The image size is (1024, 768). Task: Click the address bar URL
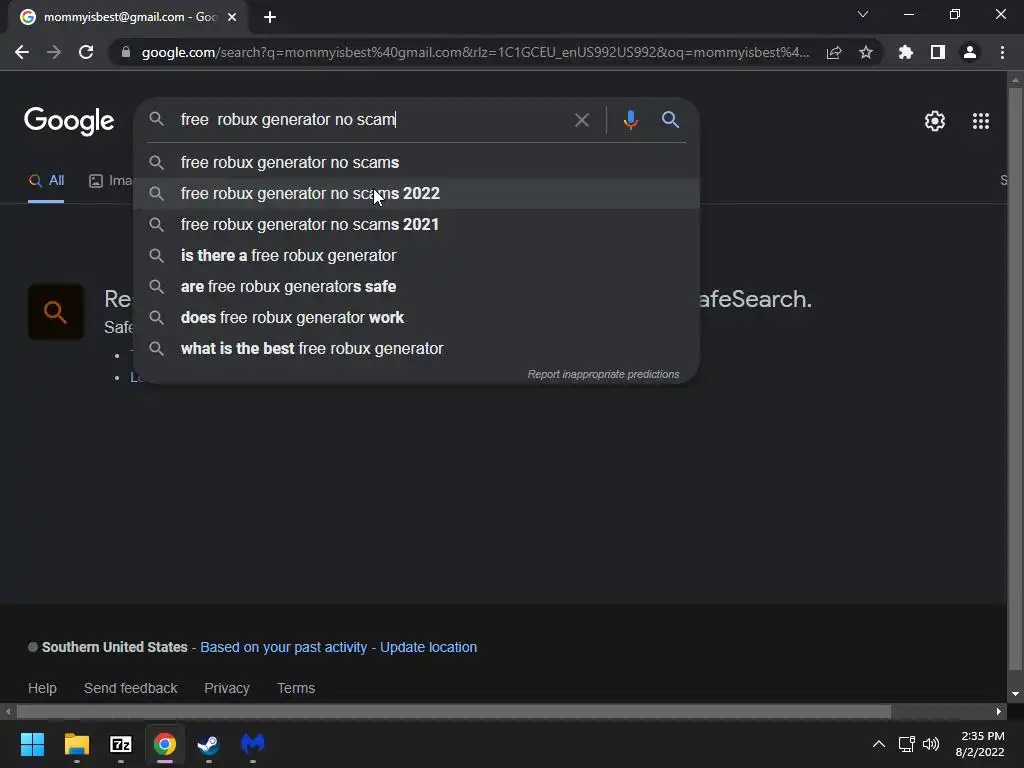[x=475, y=52]
